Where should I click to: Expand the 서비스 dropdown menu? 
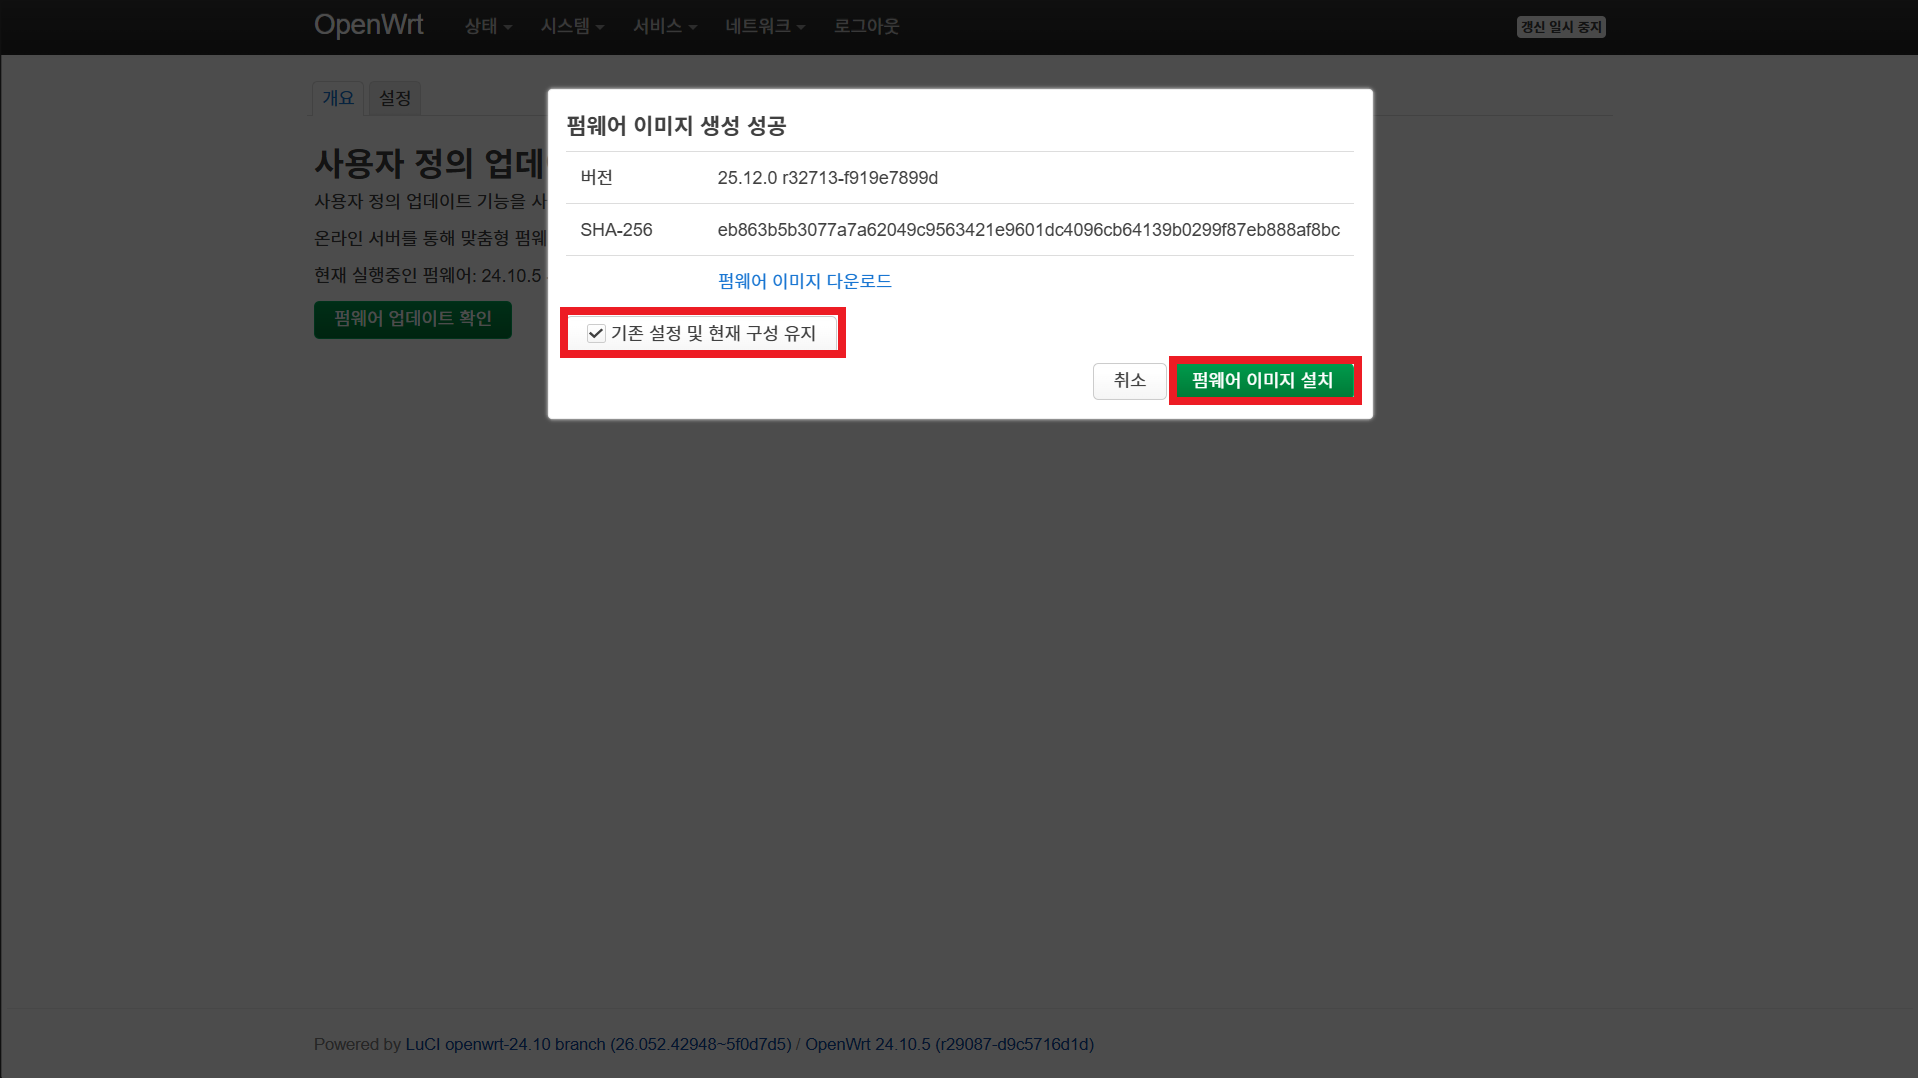[664, 27]
